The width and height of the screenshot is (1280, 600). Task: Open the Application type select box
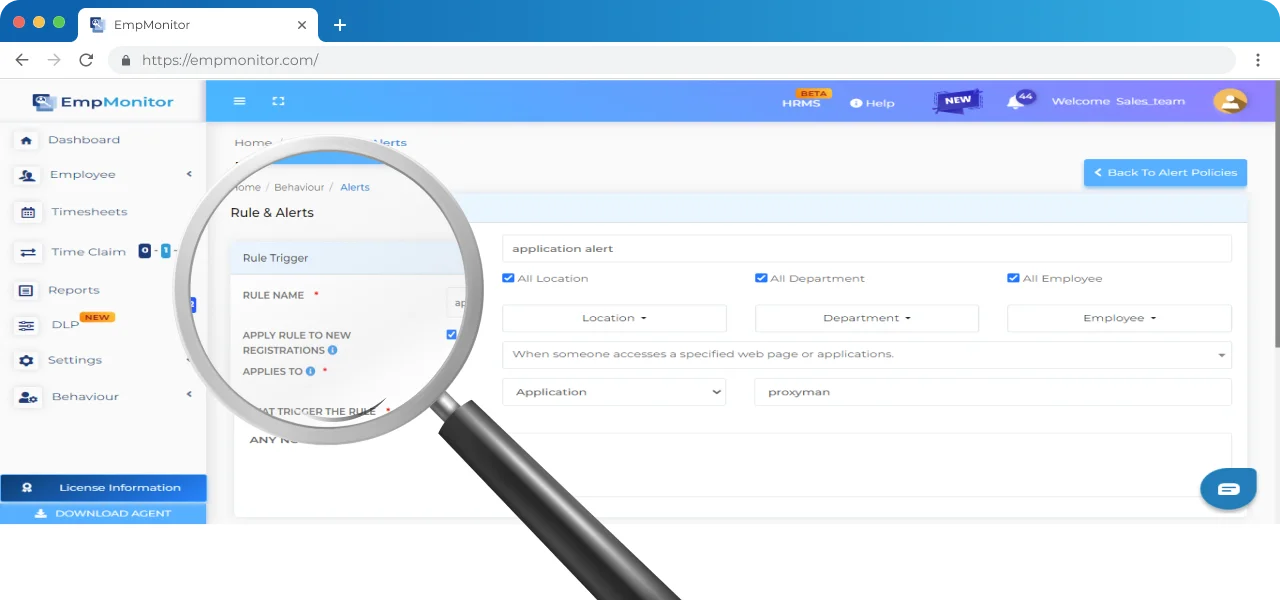(x=614, y=392)
